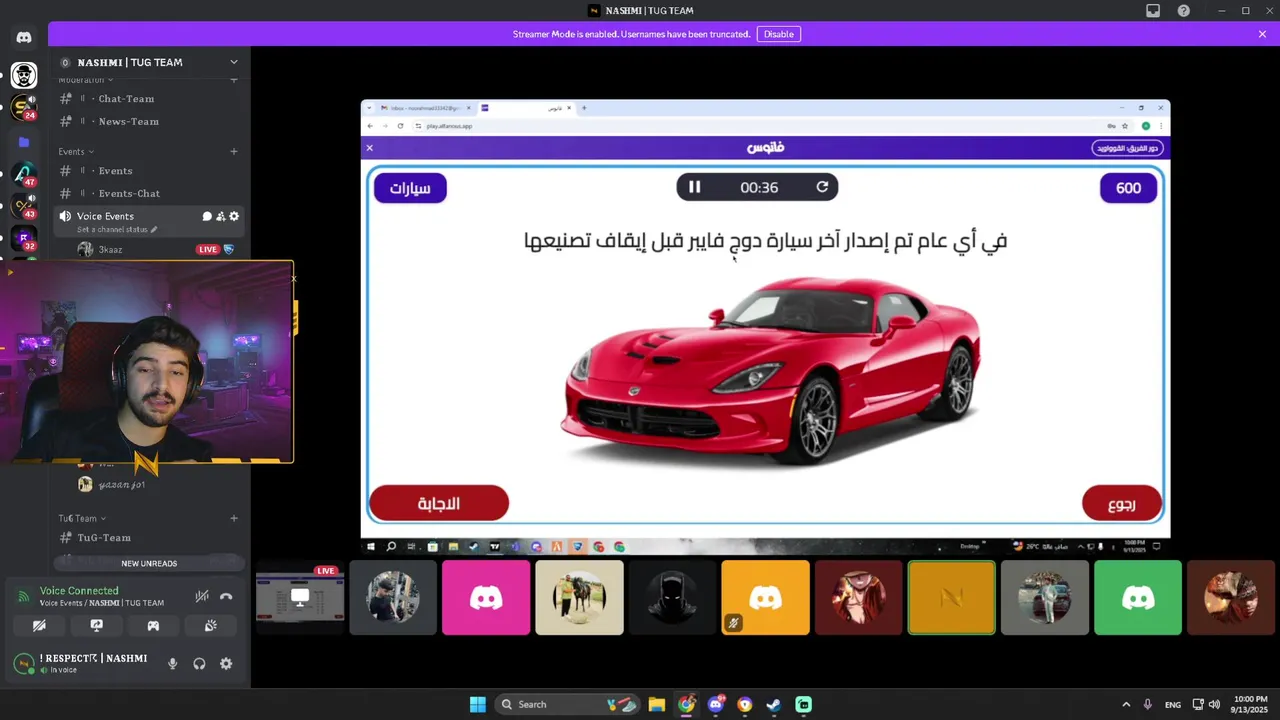Viewport: 1280px width, 720px height.
Task: Click the رجوع back button
Action: click(1122, 503)
